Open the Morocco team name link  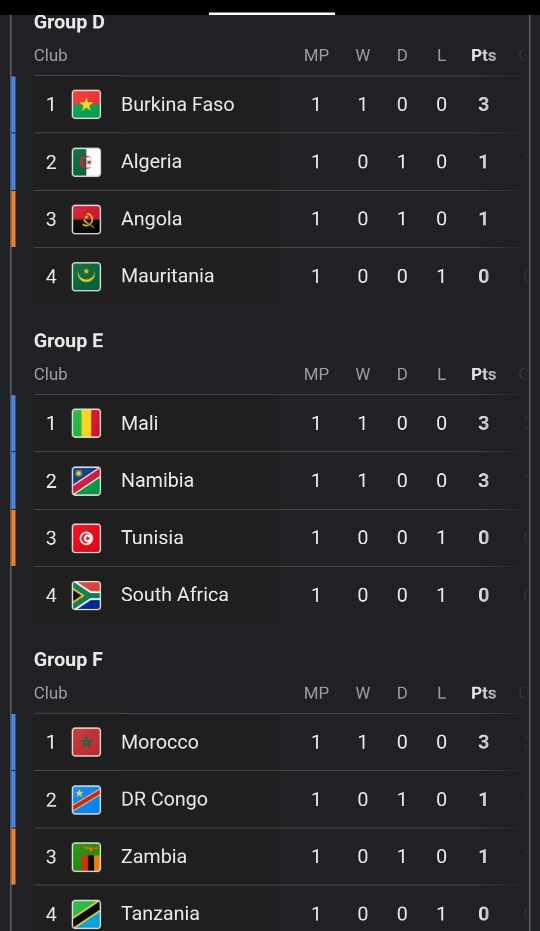(160, 742)
